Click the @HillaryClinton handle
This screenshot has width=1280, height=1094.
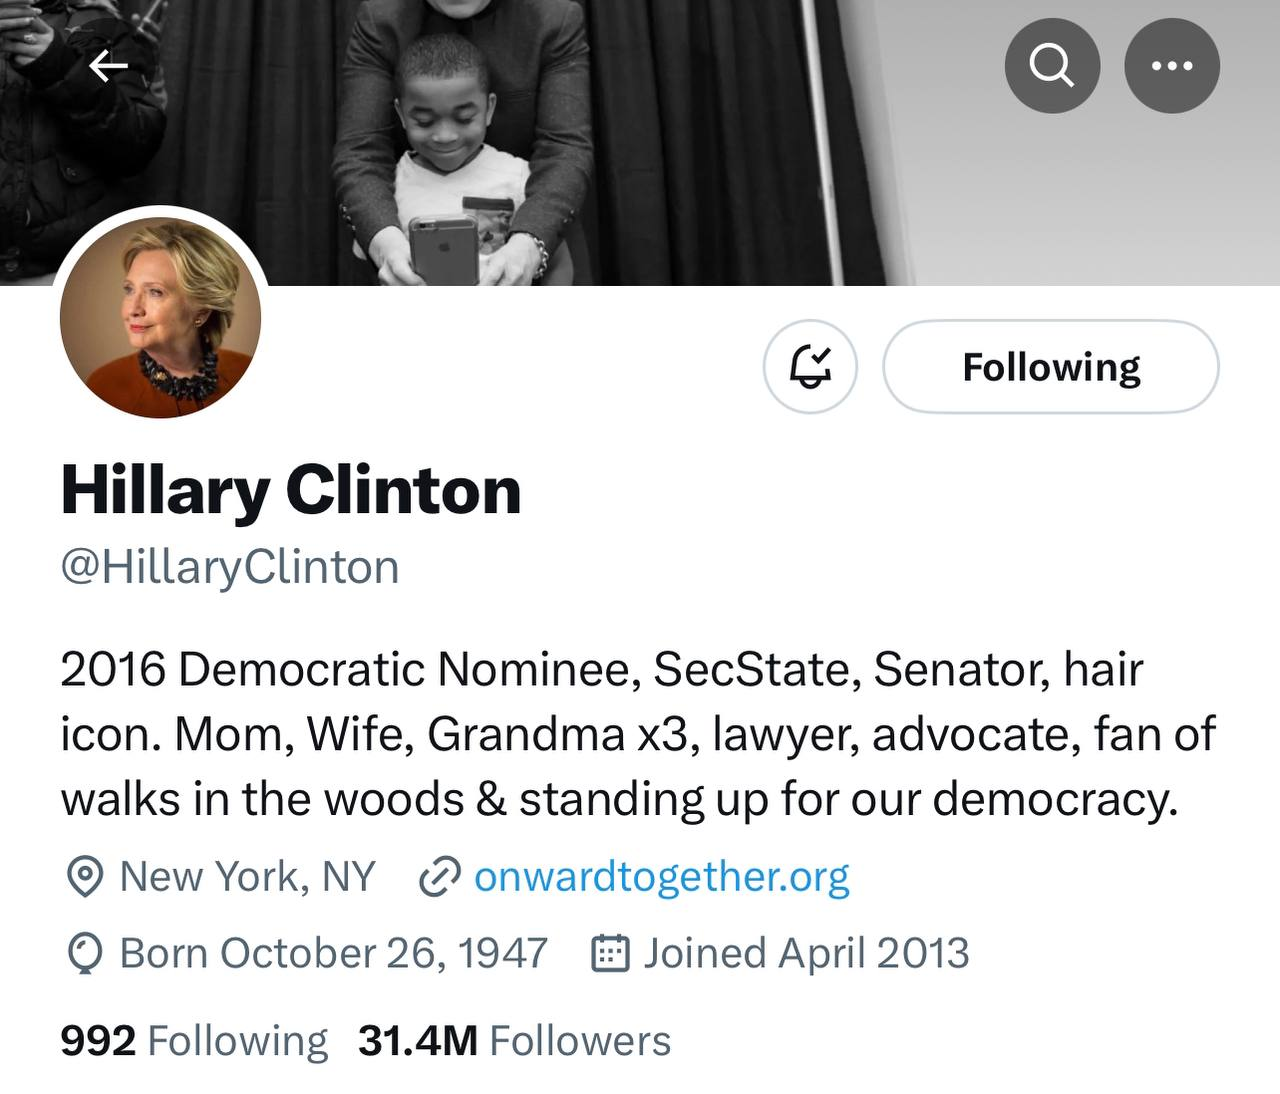[230, 567]
